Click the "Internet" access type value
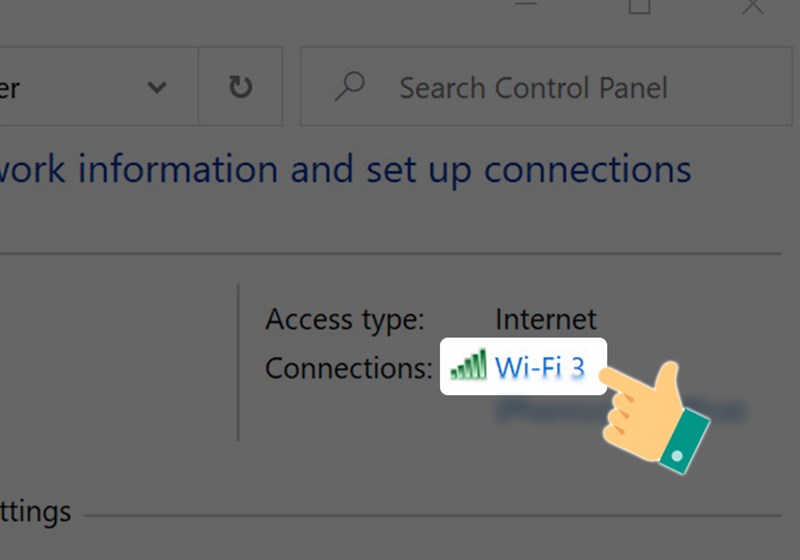 [545, 320]
